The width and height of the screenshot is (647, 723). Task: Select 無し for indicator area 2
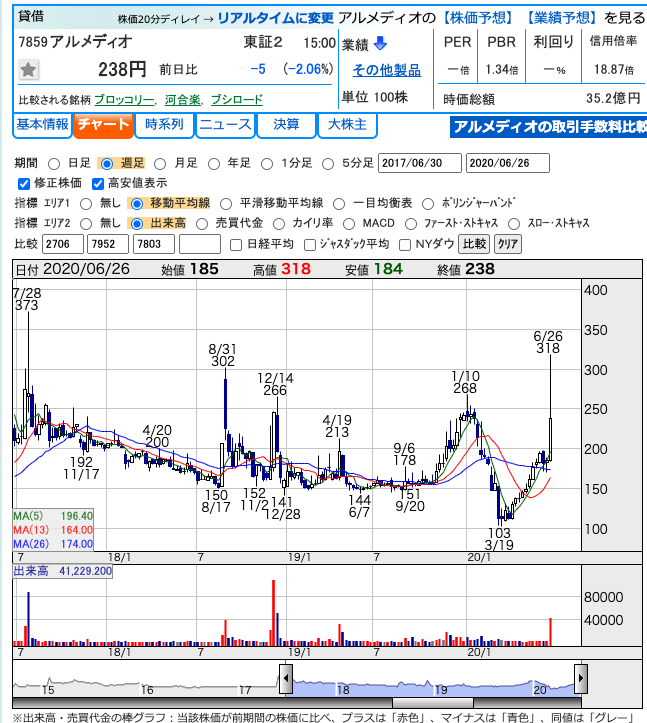pos(86,224)
